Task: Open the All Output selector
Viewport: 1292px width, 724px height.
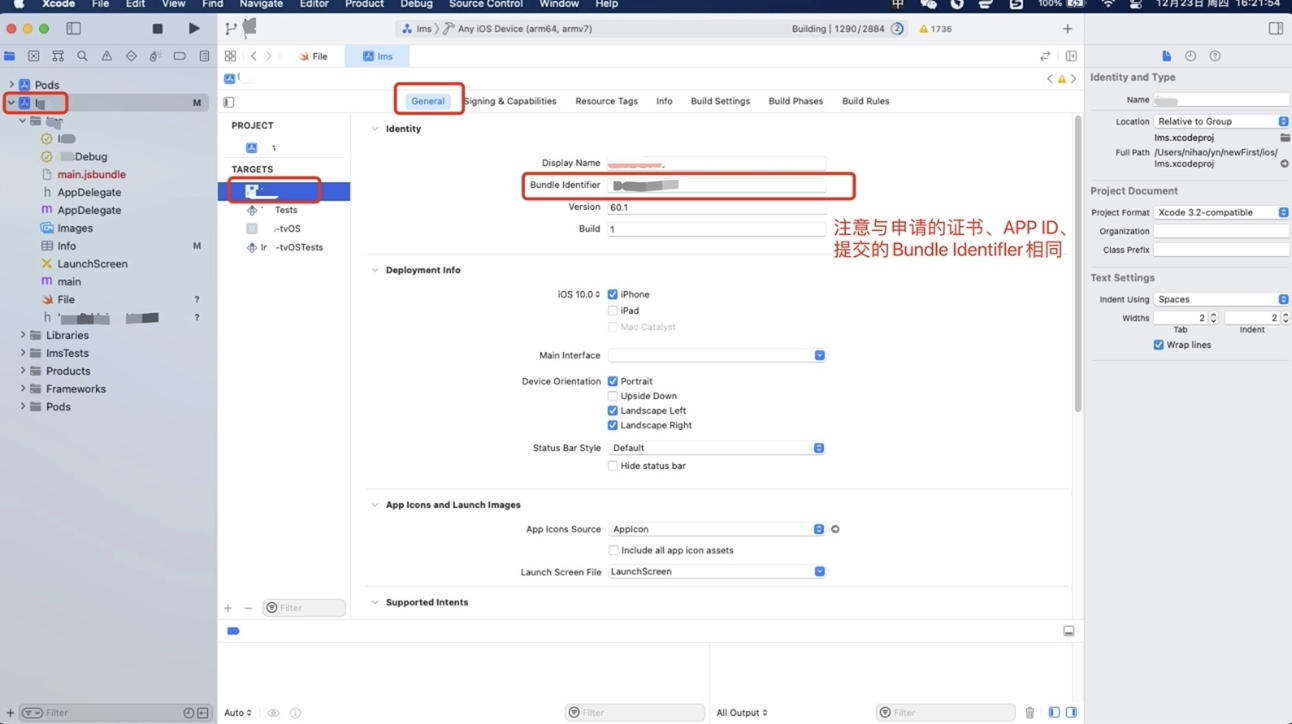Action: [x=742, y=713]
